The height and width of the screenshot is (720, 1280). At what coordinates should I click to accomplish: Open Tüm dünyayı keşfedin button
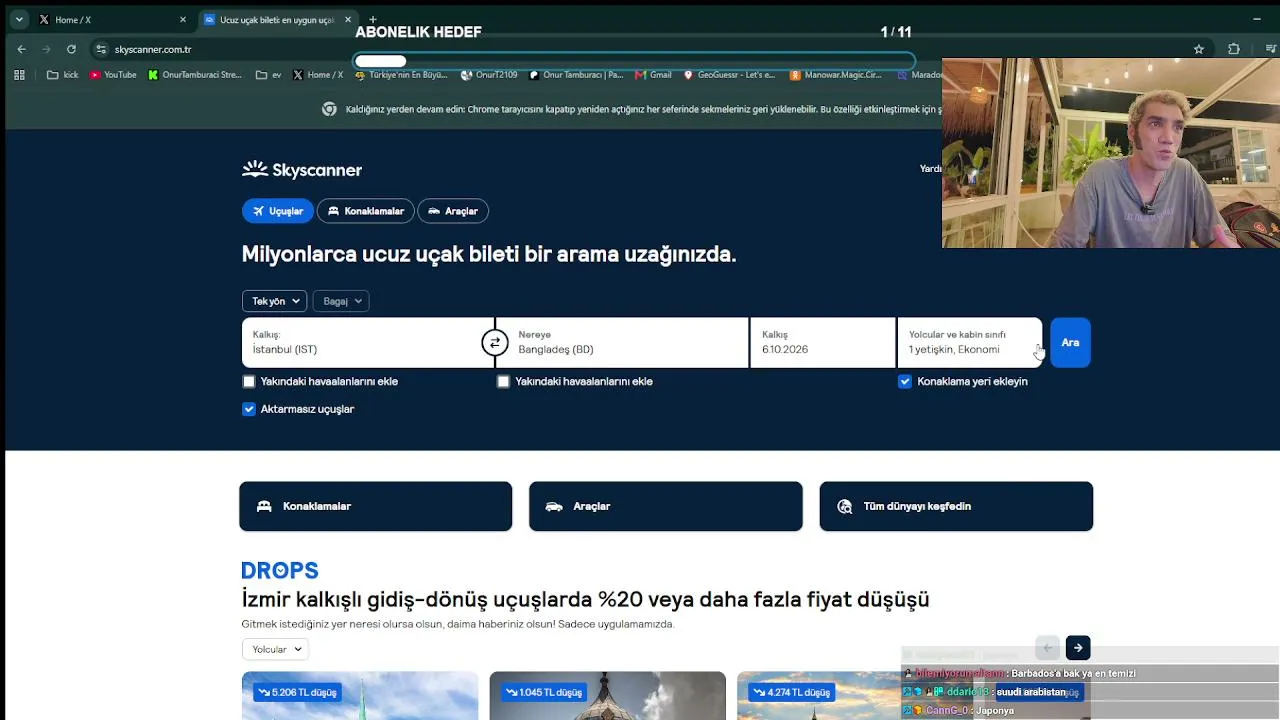tap(956, 506)
